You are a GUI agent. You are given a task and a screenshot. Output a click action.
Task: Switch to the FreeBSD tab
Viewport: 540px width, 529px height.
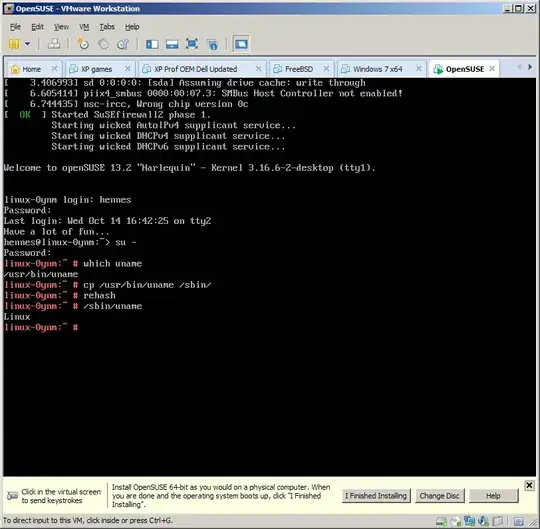pyautogui.click(x=299, y=69)
